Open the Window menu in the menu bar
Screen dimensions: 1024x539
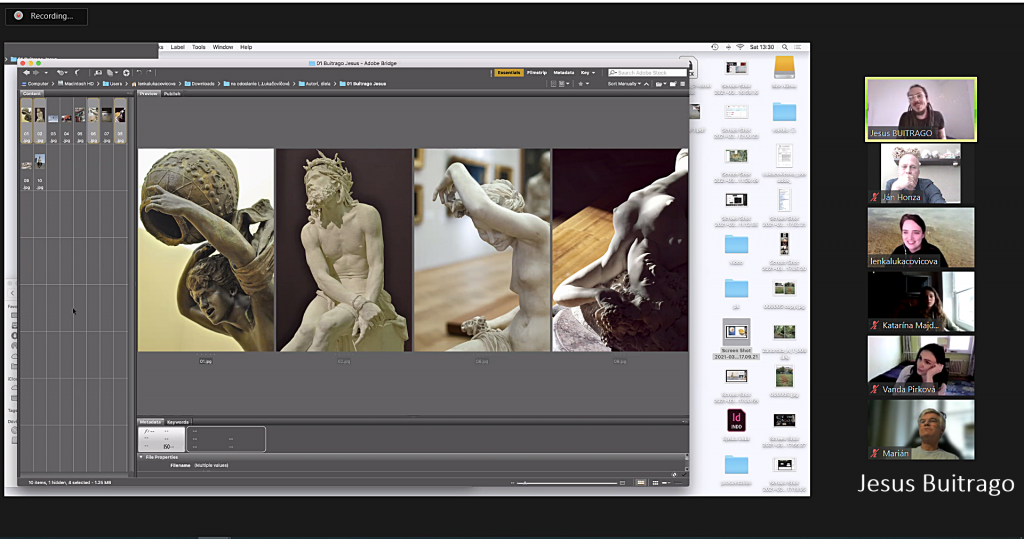pyautogui.click(x=223, y=47)
